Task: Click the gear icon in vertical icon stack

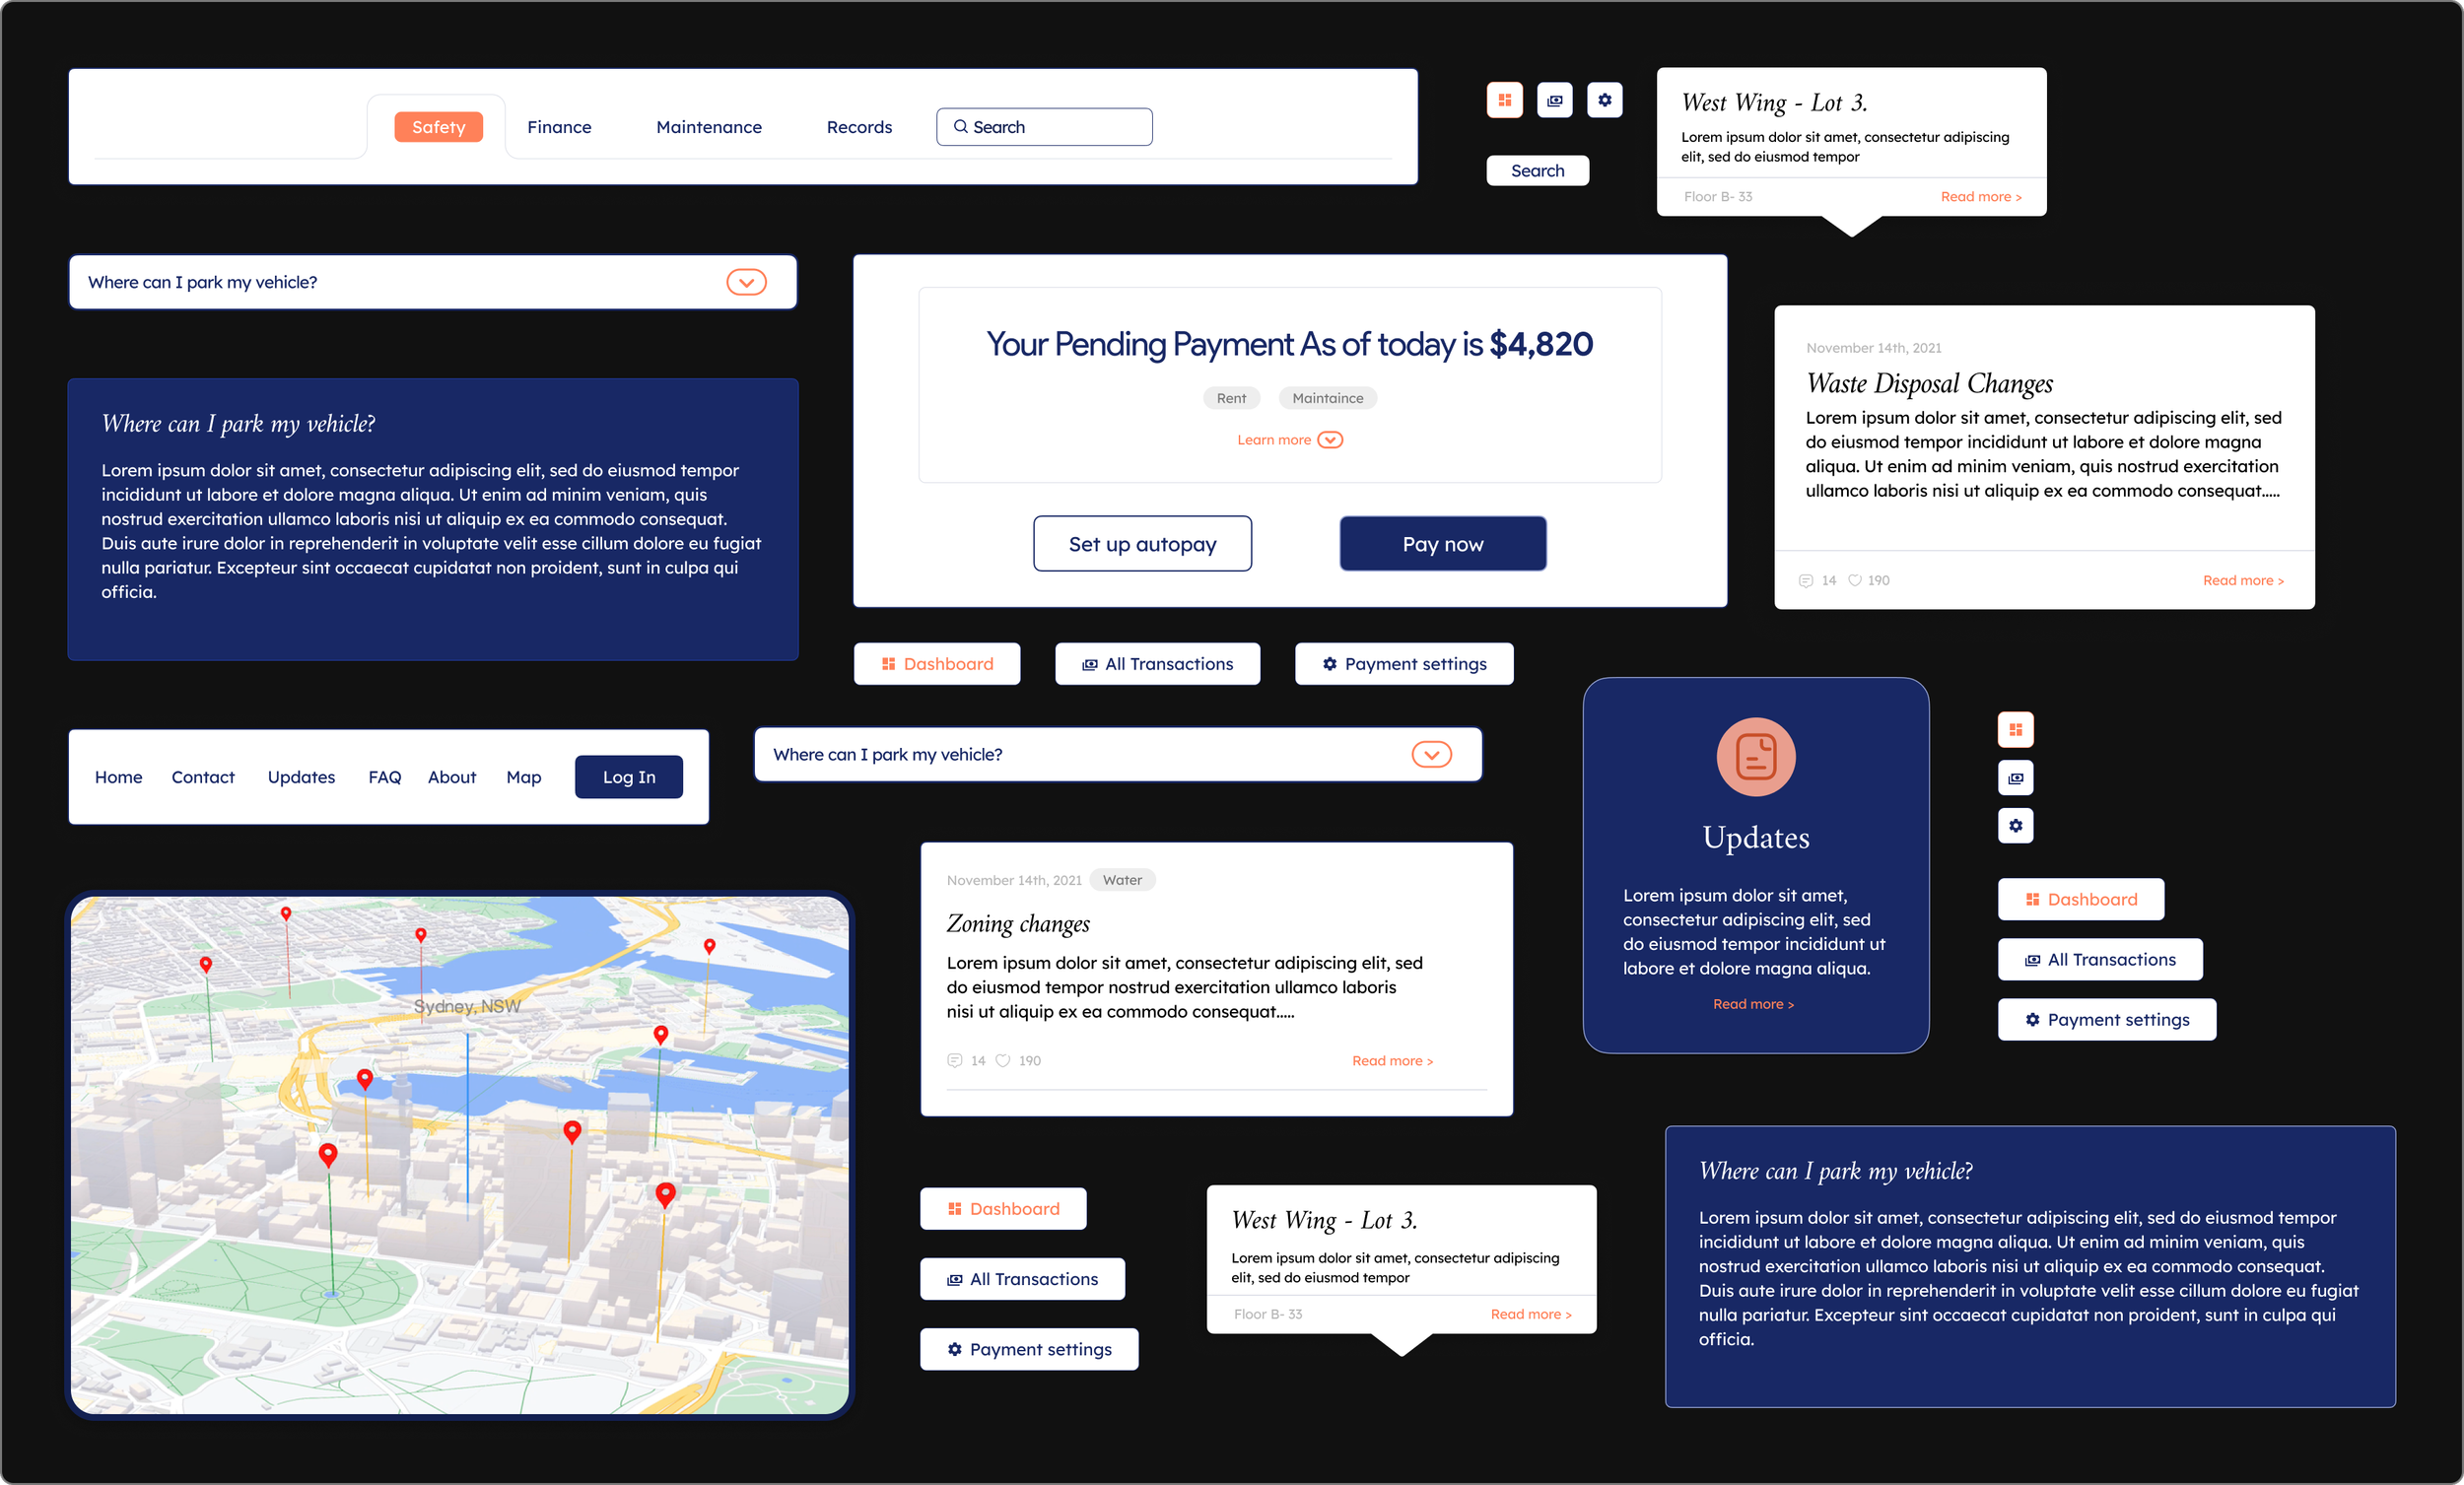Action: point(2015,826)
